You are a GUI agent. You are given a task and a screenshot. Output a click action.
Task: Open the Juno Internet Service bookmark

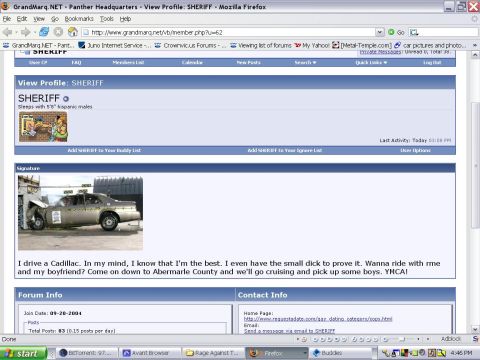coord(114,45)
